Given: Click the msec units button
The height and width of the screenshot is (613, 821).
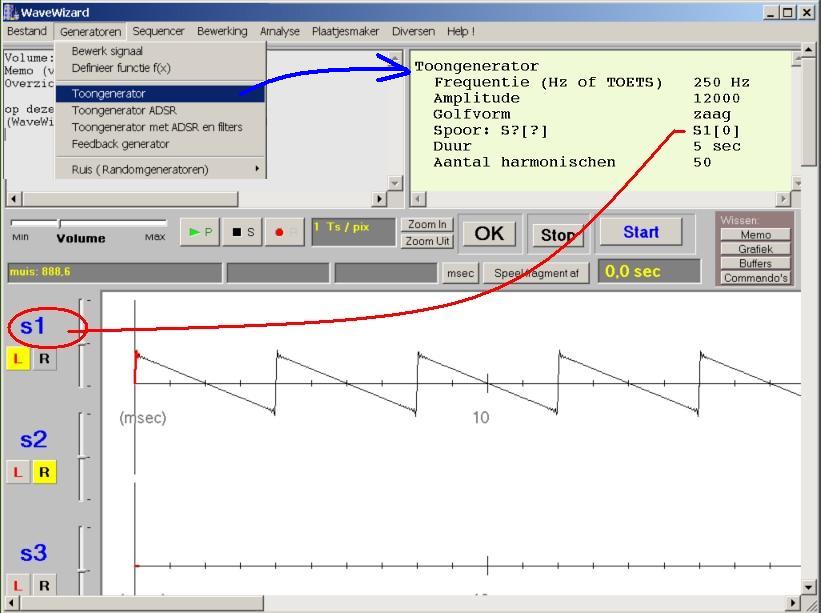Looking at the screenshot, I should tap(460, 273).
